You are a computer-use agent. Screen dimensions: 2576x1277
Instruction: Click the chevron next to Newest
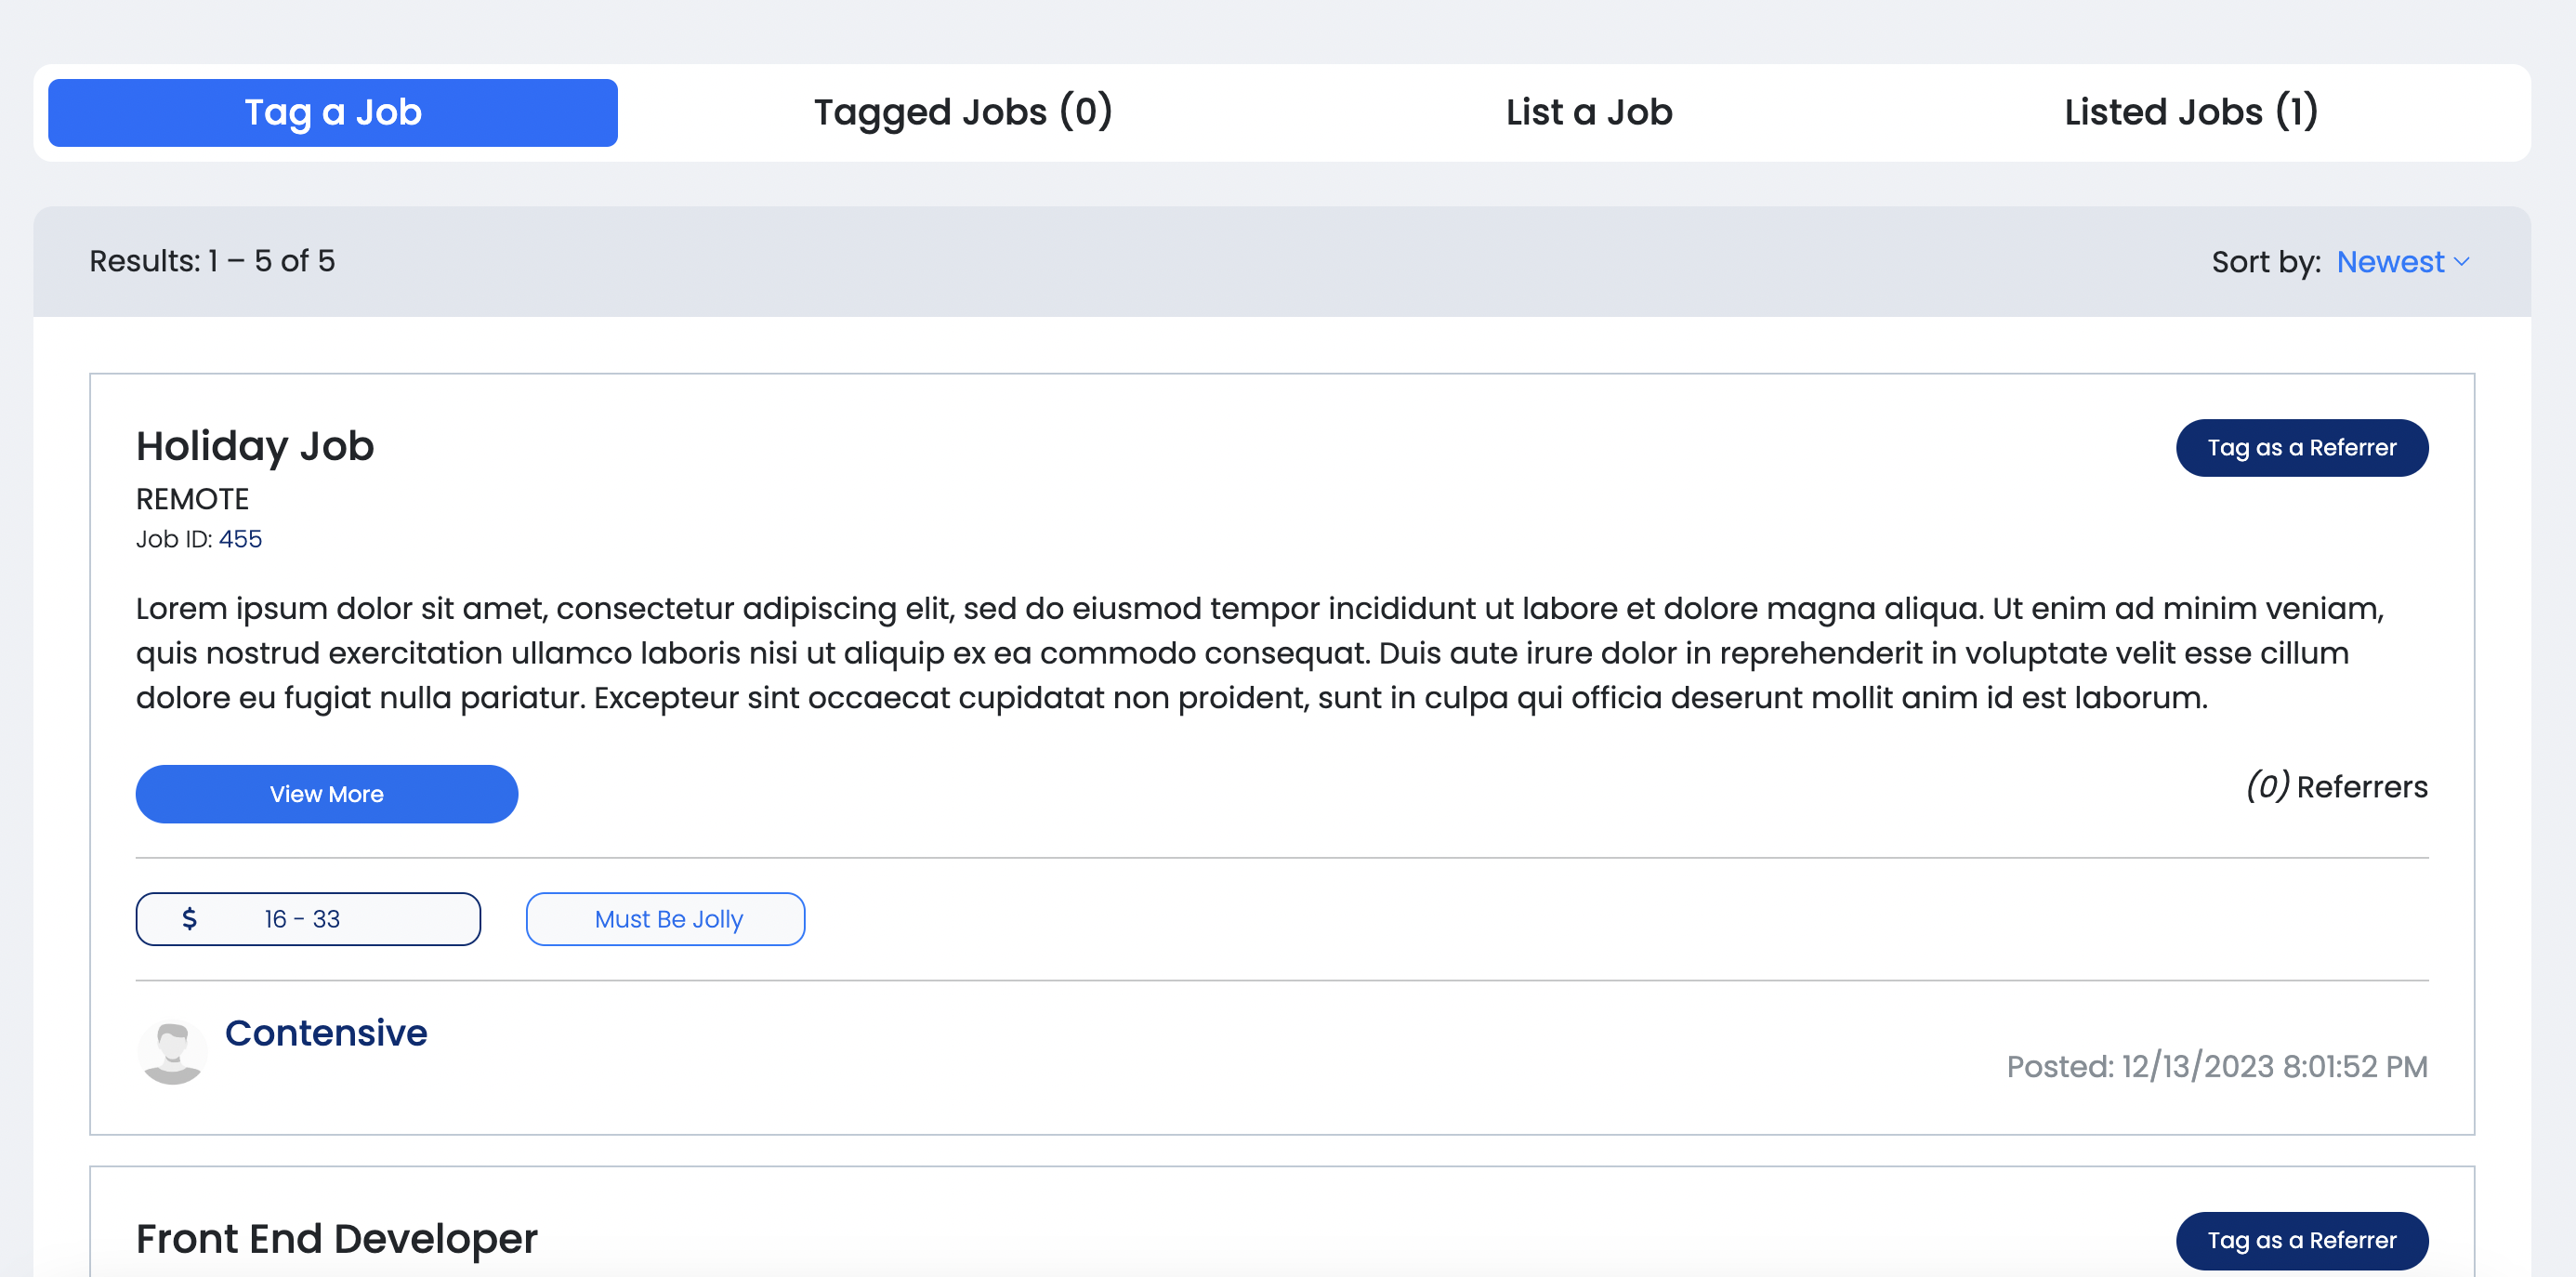coord(2461,262)
